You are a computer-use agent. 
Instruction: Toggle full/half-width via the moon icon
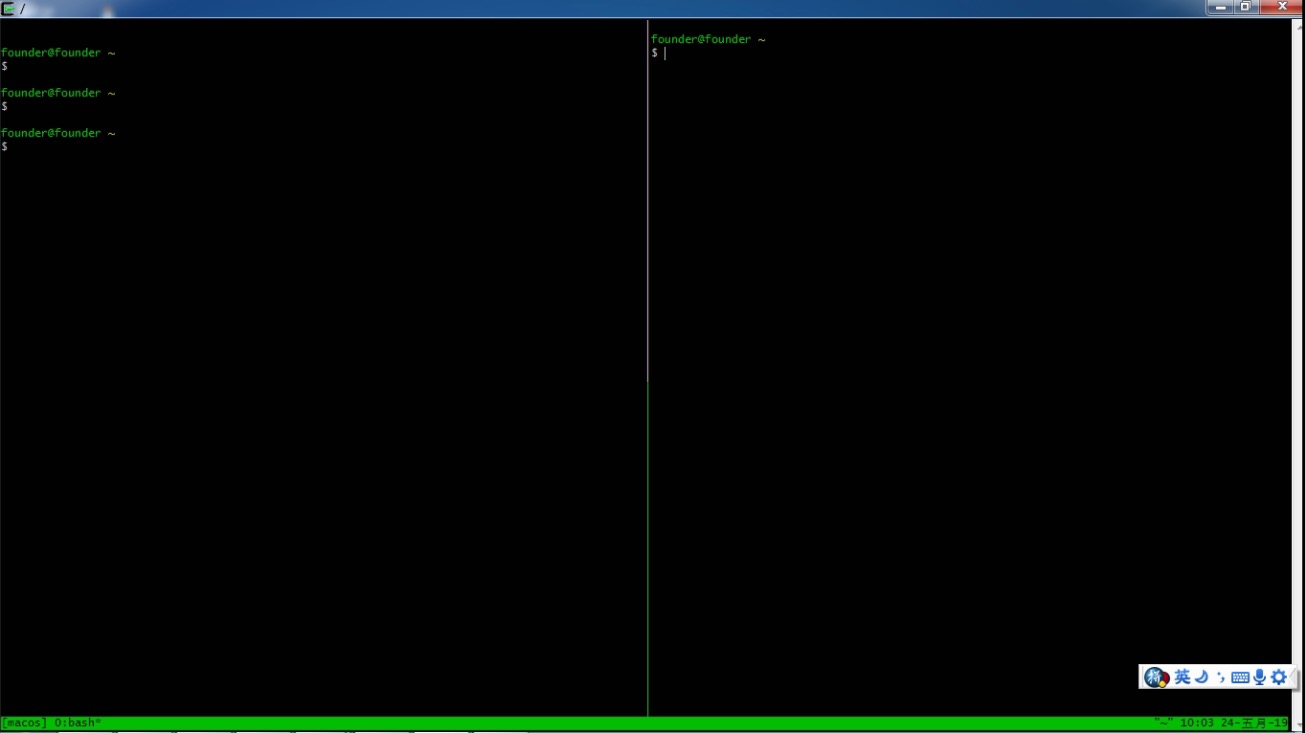point(1202,677)
